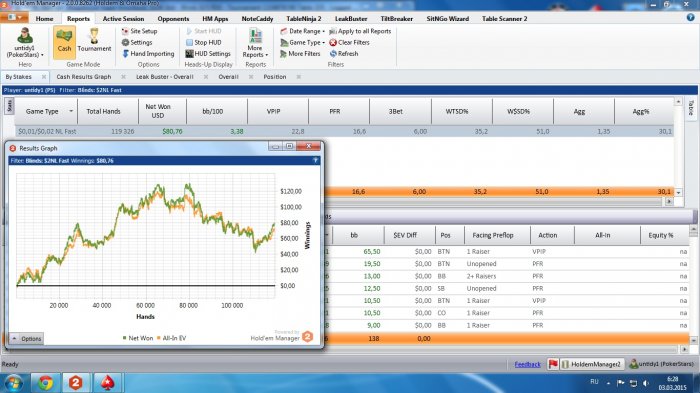The image size is (700, 393).
Task: Open the Game Type filter dropdown
Action: pyautogui.click(x=302, y=42)
